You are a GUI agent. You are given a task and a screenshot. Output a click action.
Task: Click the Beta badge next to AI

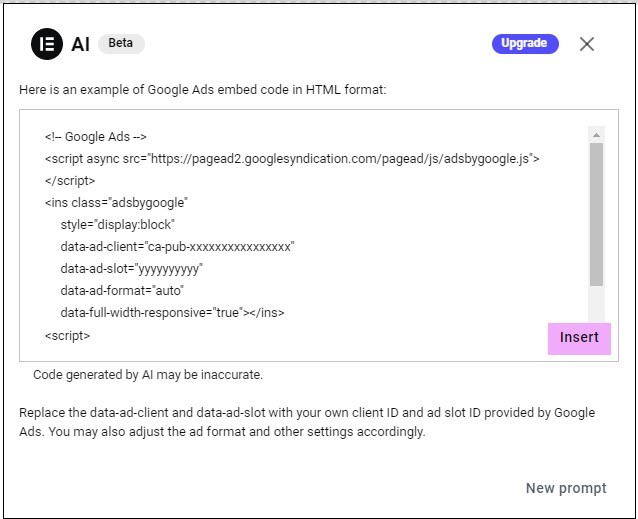pyautogui.click(x=121, y=43)
